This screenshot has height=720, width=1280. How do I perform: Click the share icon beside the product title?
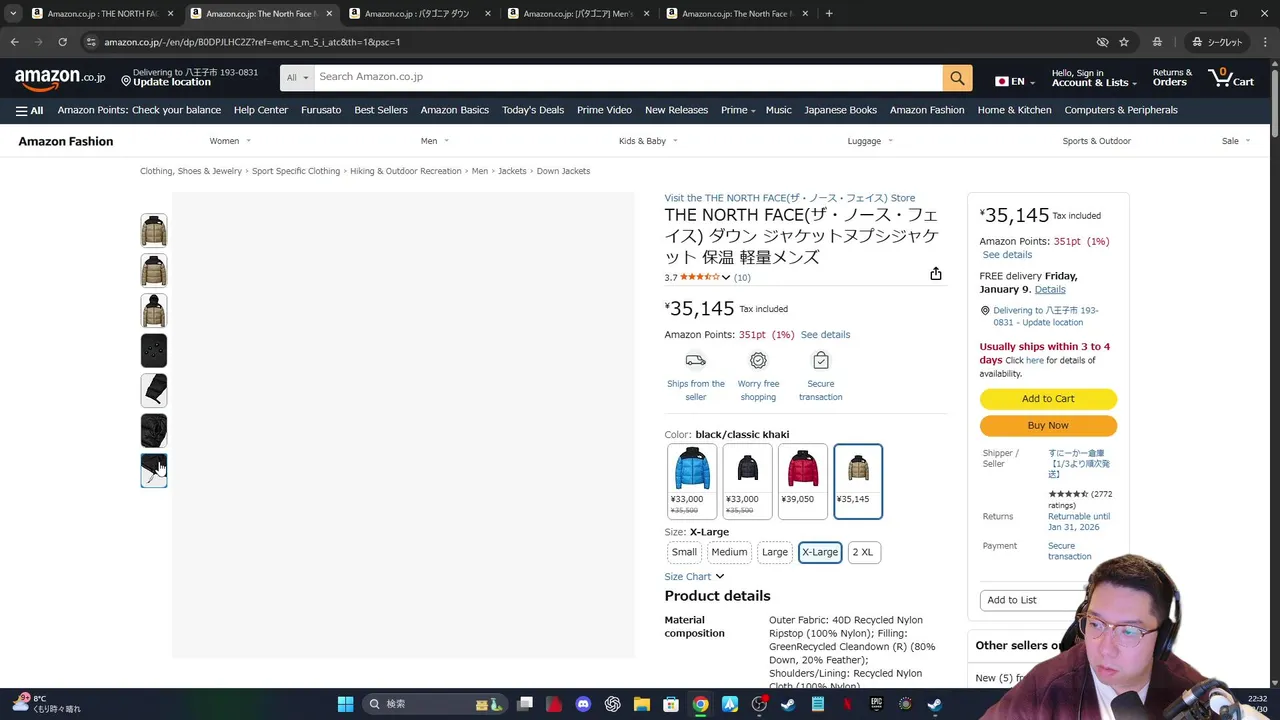pyautogui.click(x=936, y=274)
